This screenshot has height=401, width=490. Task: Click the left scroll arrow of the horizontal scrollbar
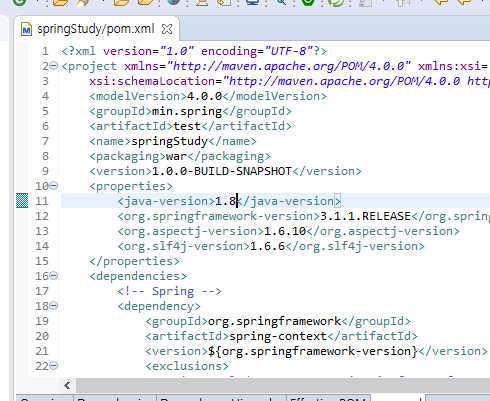tap(67, 386)
